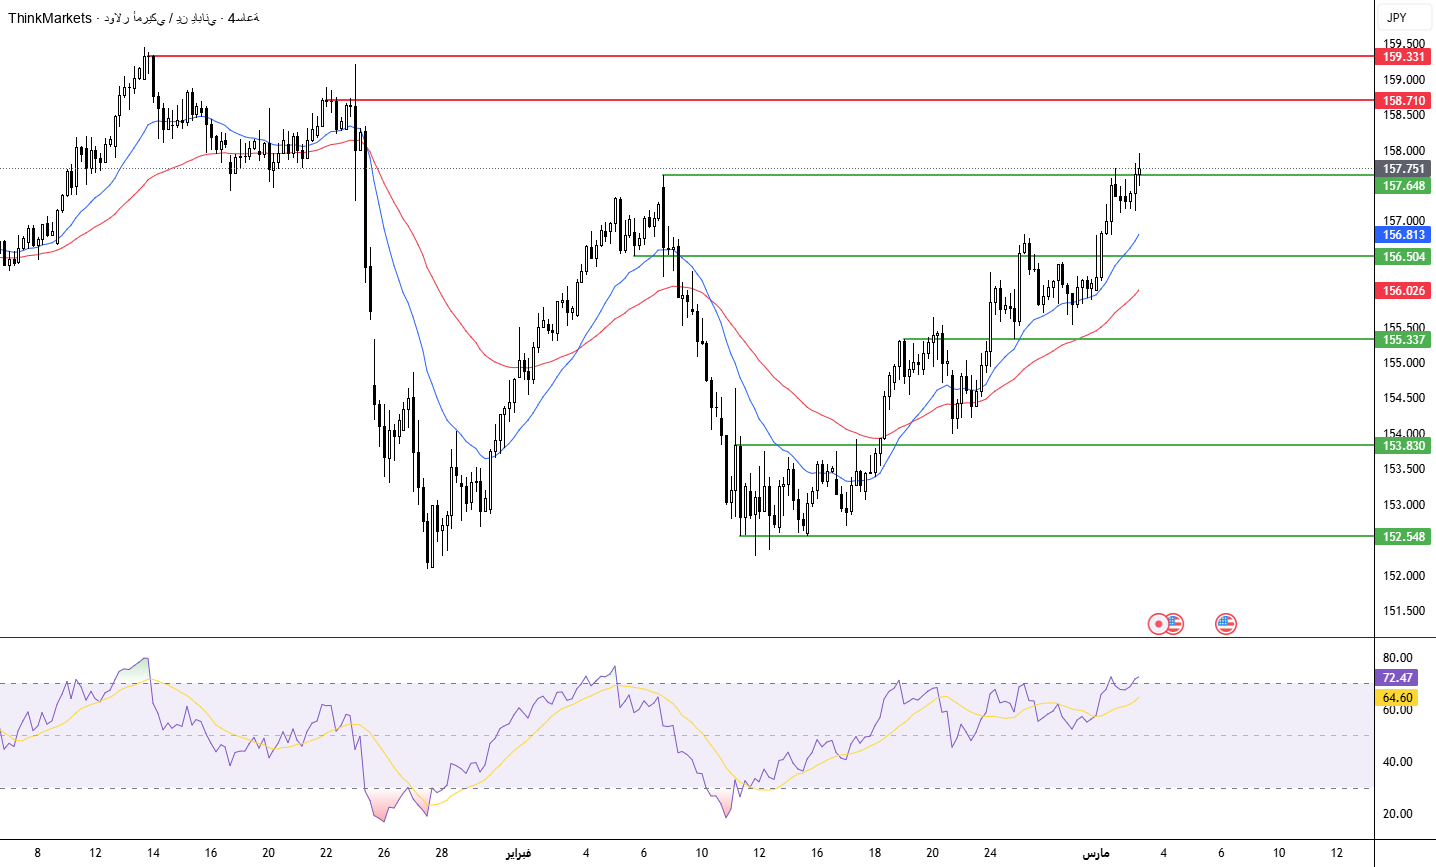
Task: Select the green 152.548 support label
Action: [1404, 537]
